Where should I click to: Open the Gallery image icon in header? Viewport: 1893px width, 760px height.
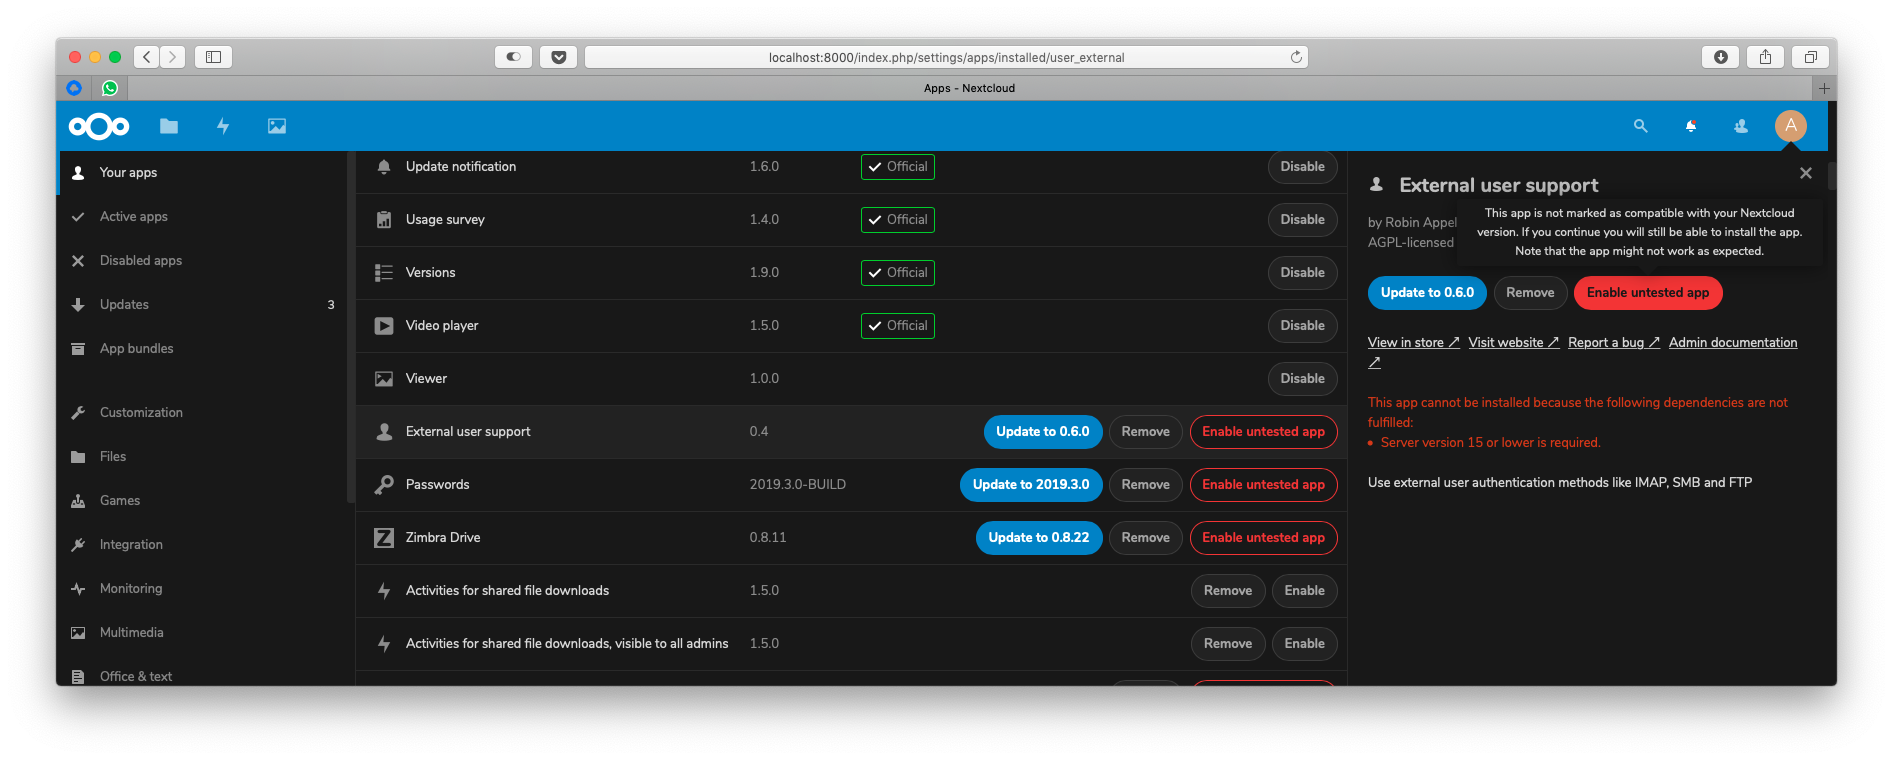pos(277,126)
